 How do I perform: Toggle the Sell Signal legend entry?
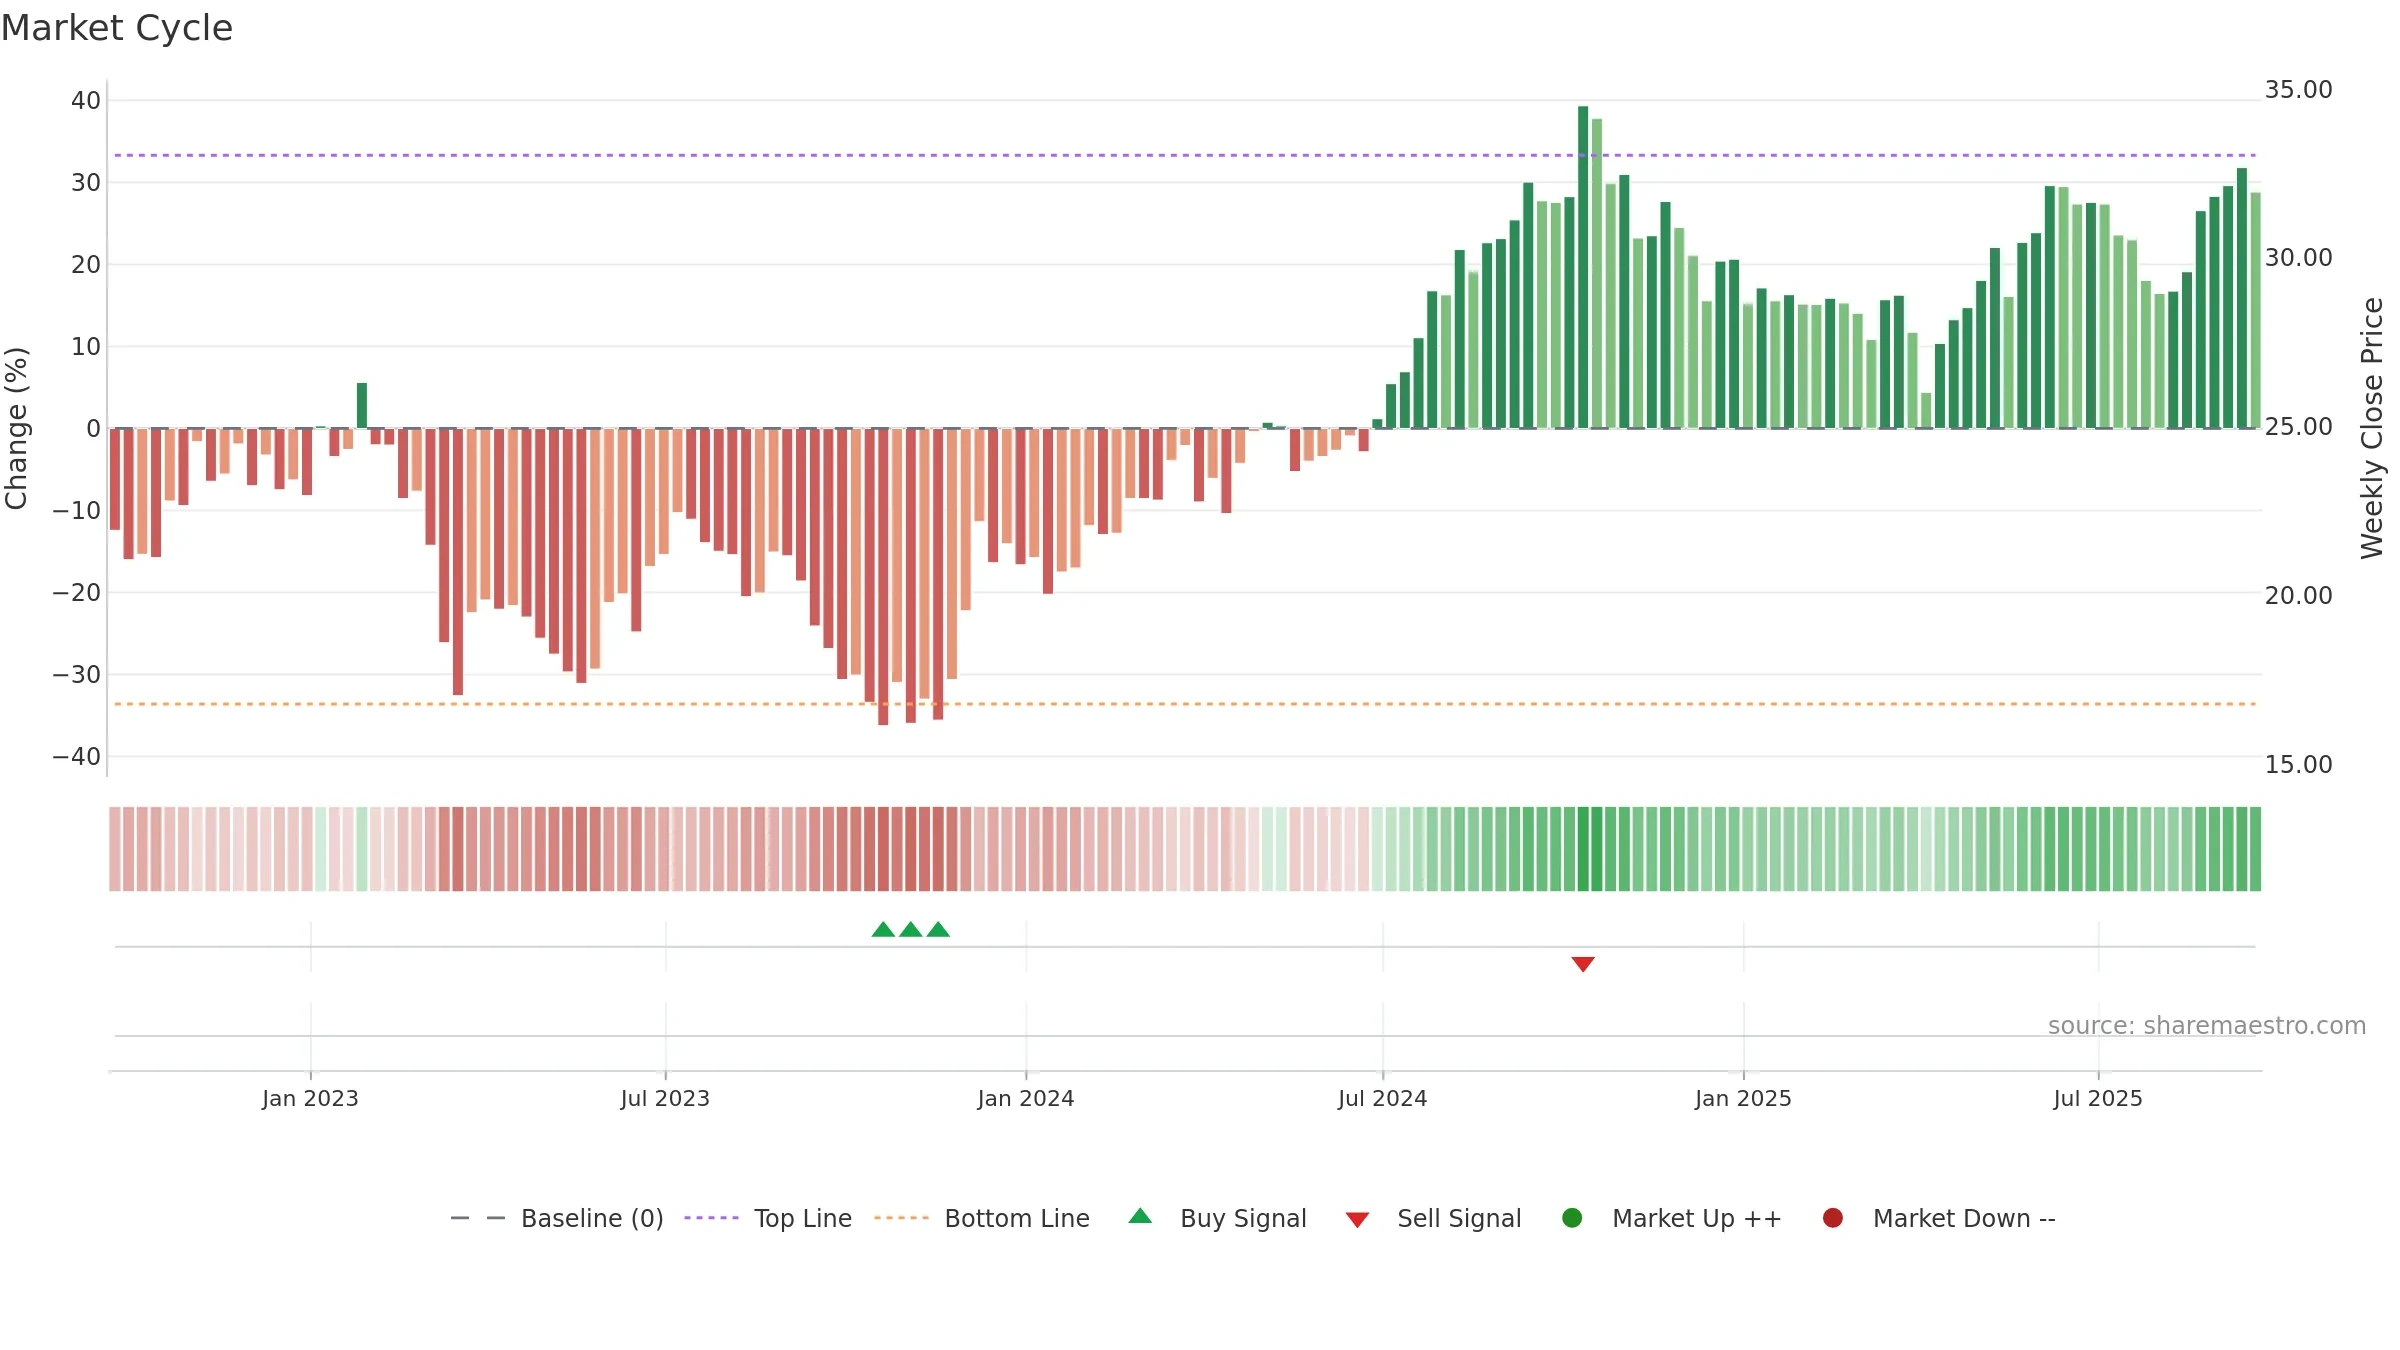pyautogui.click(x=1433, y=1218)
